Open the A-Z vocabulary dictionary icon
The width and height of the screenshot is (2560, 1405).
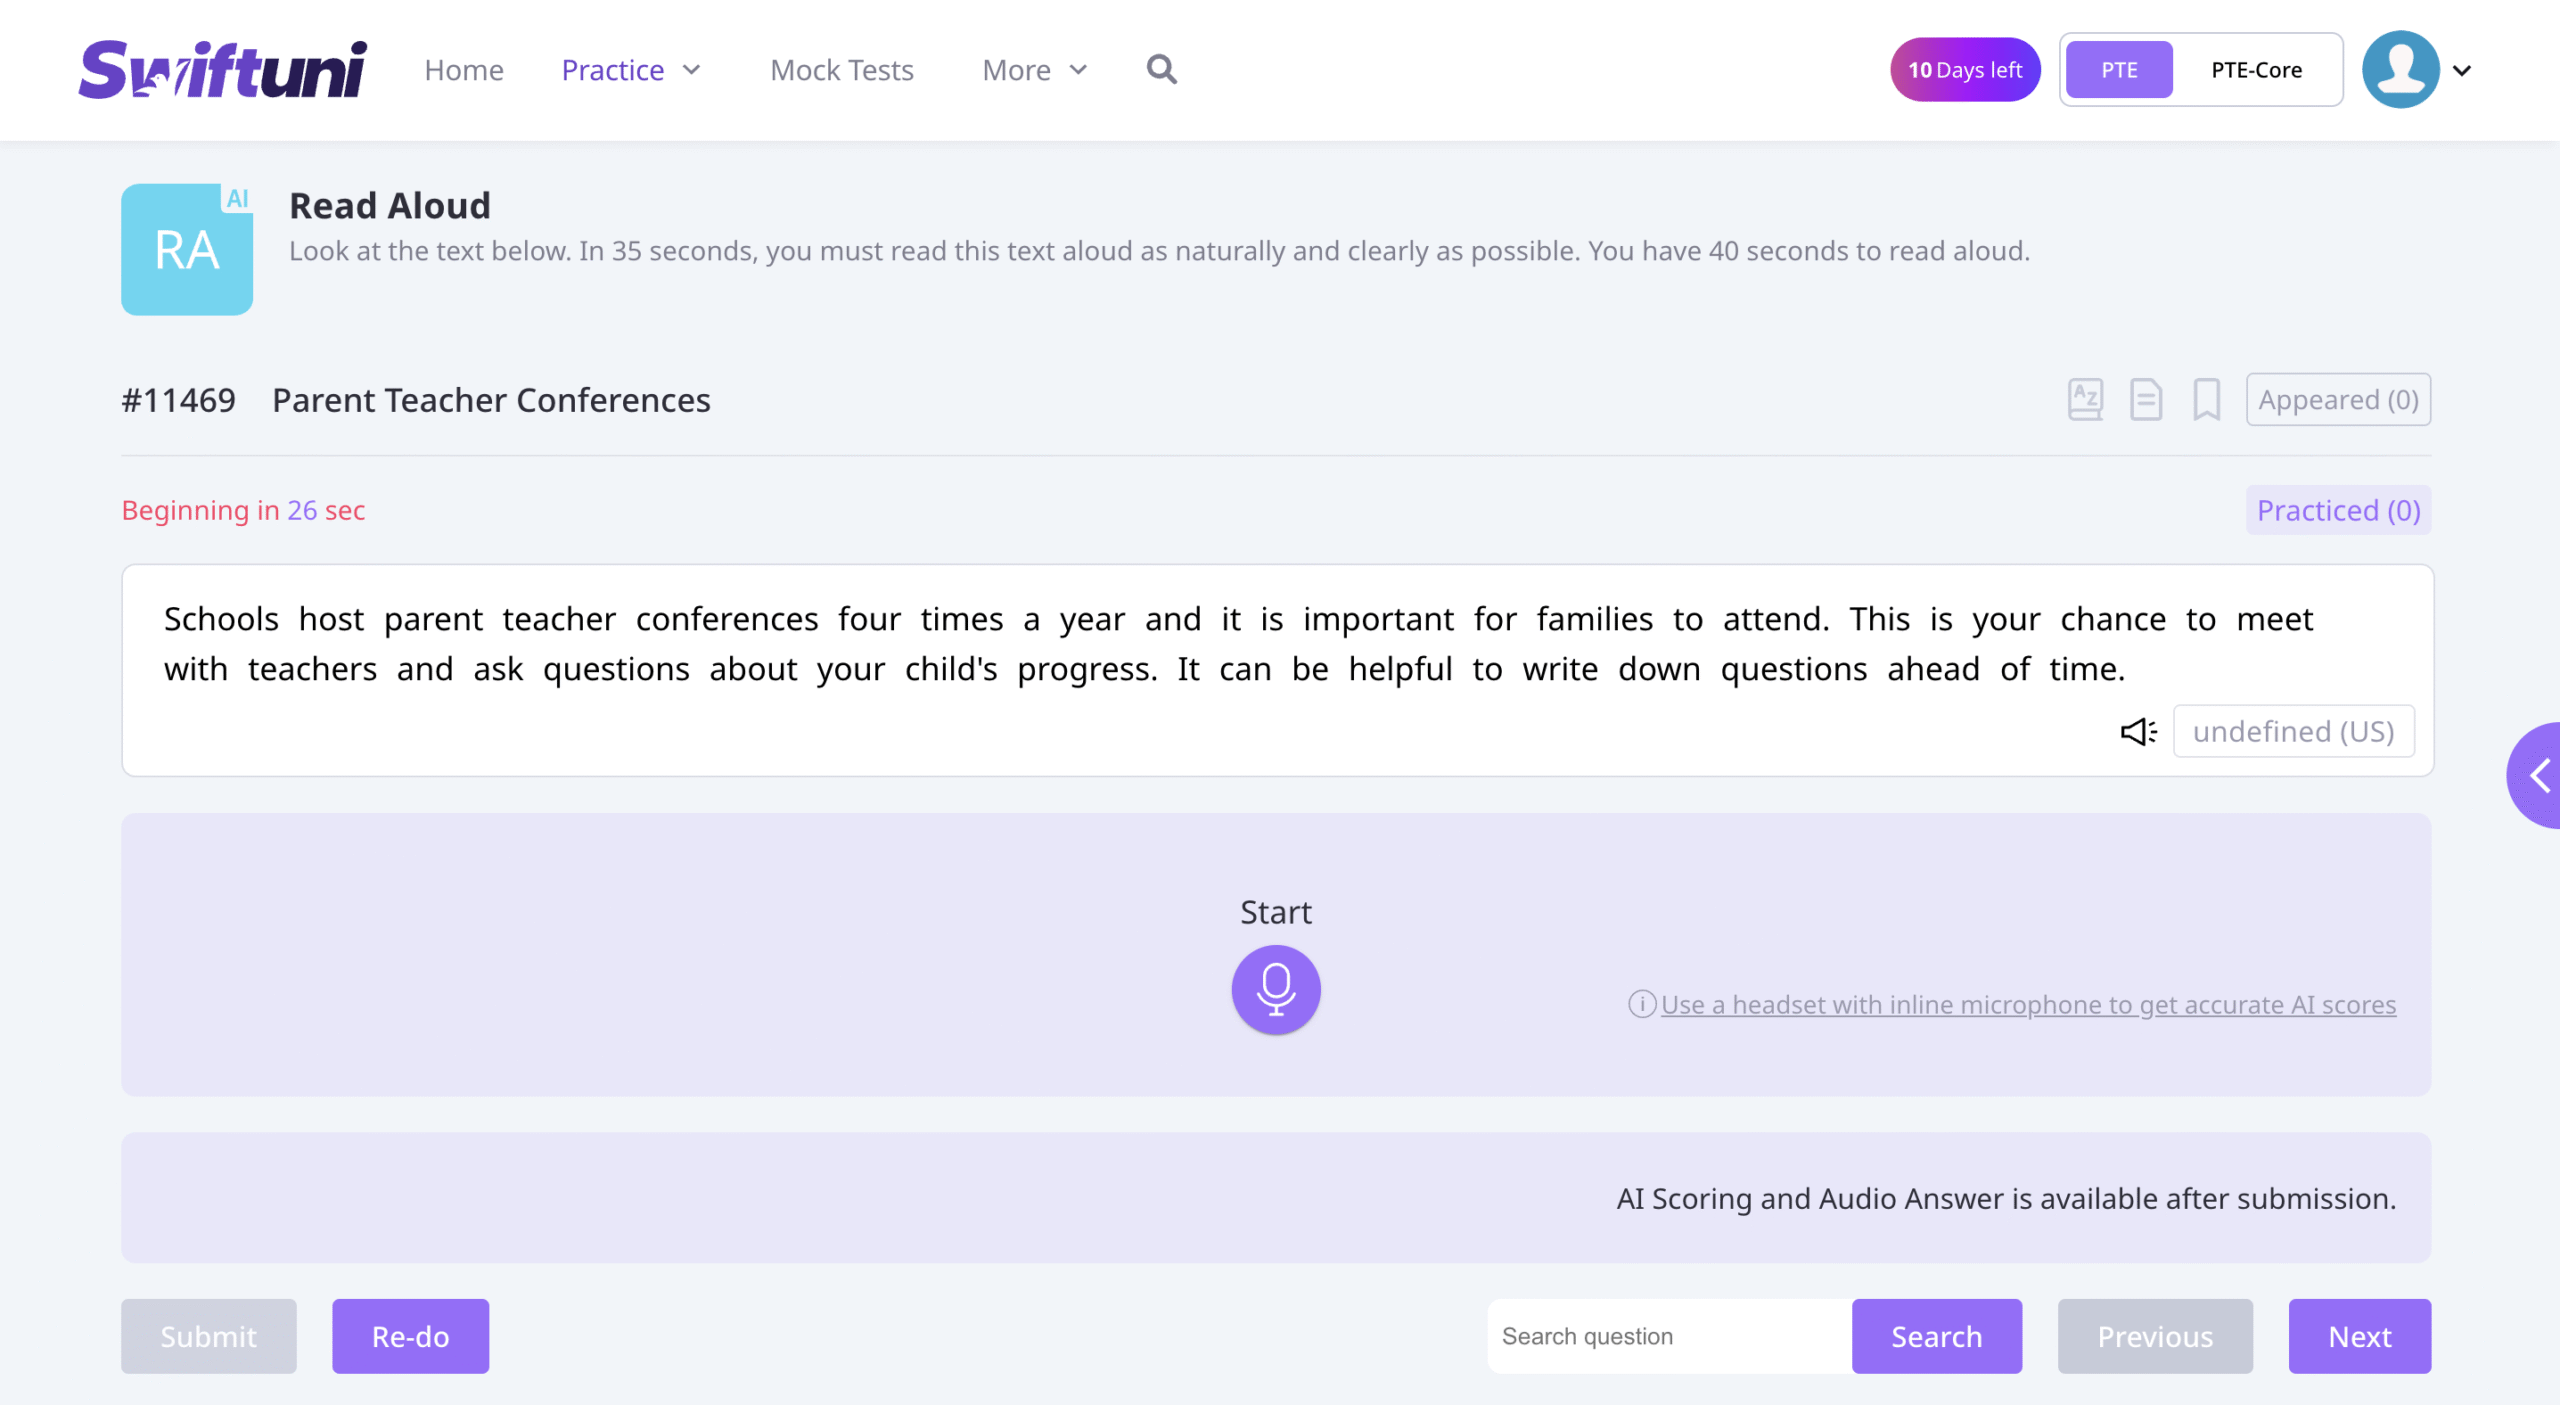[2085, 400]
